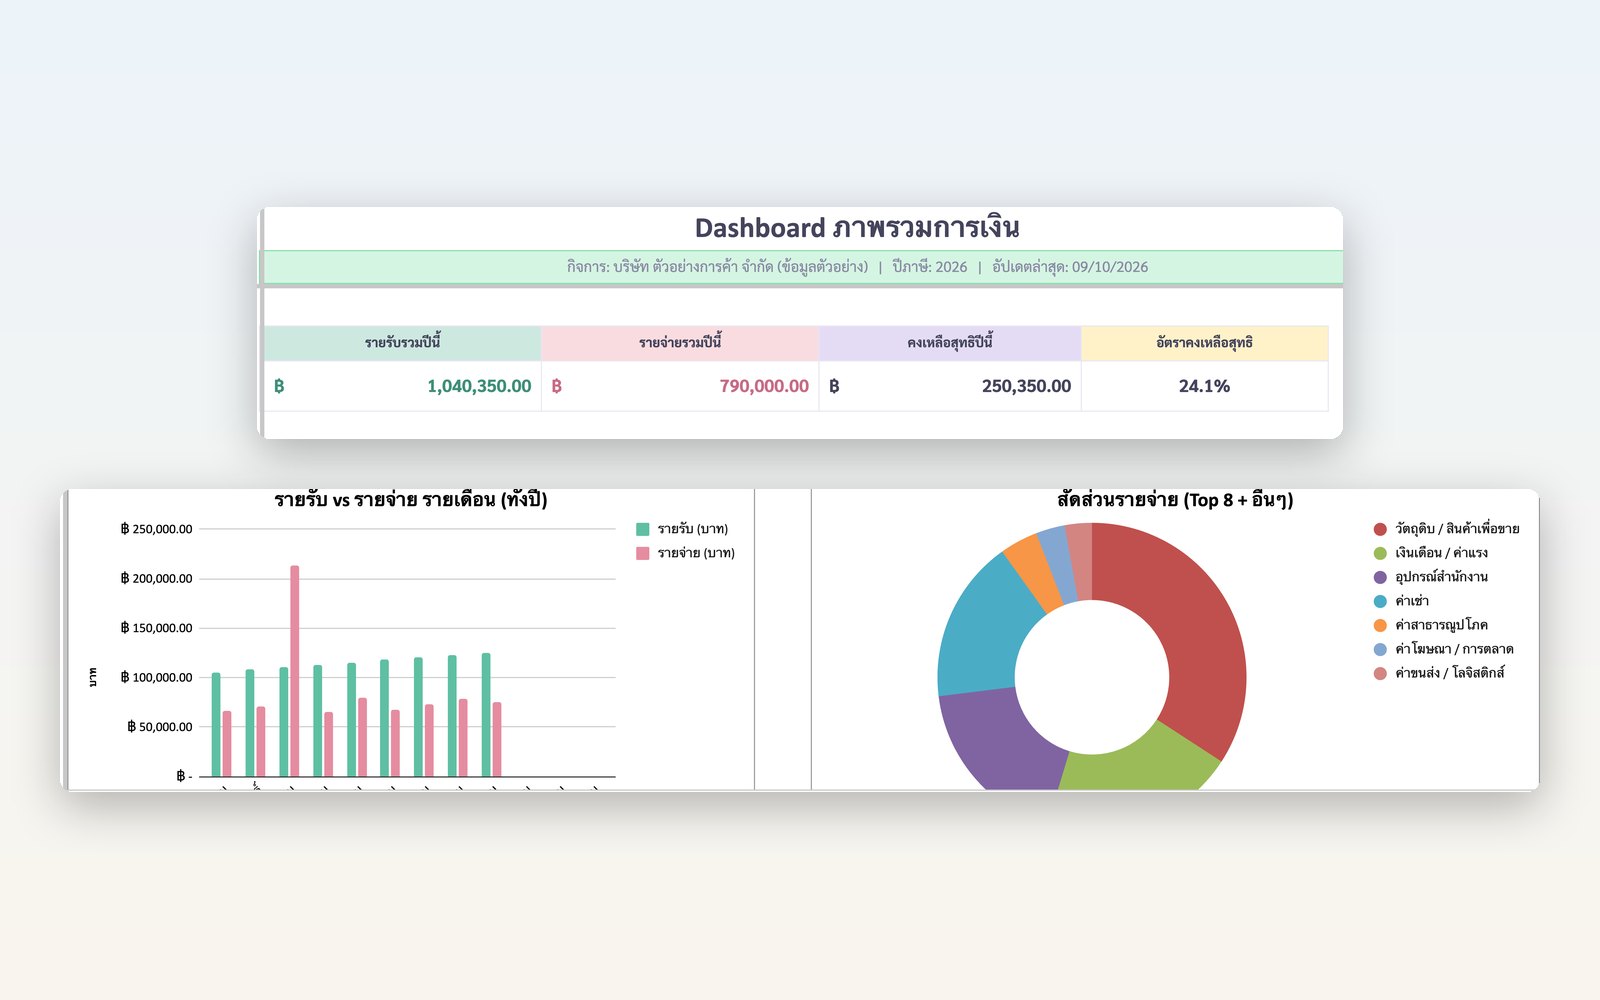Screen dimensions: 1600x1000
Task: Click the tallest pink expense bar in the monthly chart
Action: coord(295,671)
